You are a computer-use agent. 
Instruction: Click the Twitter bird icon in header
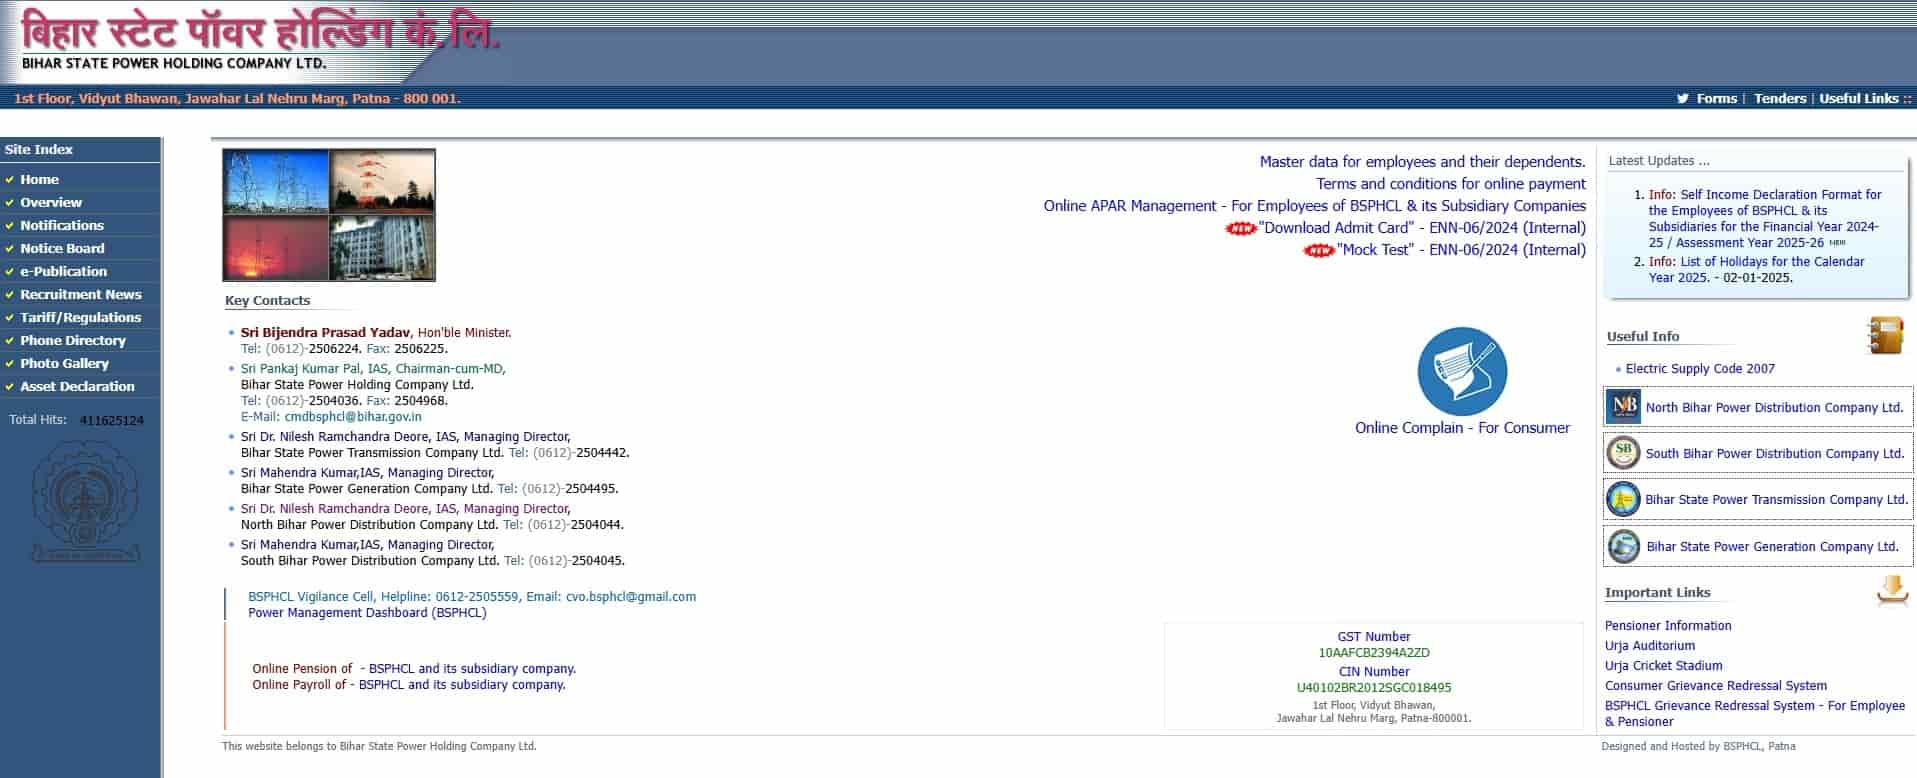tap(1682, 98)
